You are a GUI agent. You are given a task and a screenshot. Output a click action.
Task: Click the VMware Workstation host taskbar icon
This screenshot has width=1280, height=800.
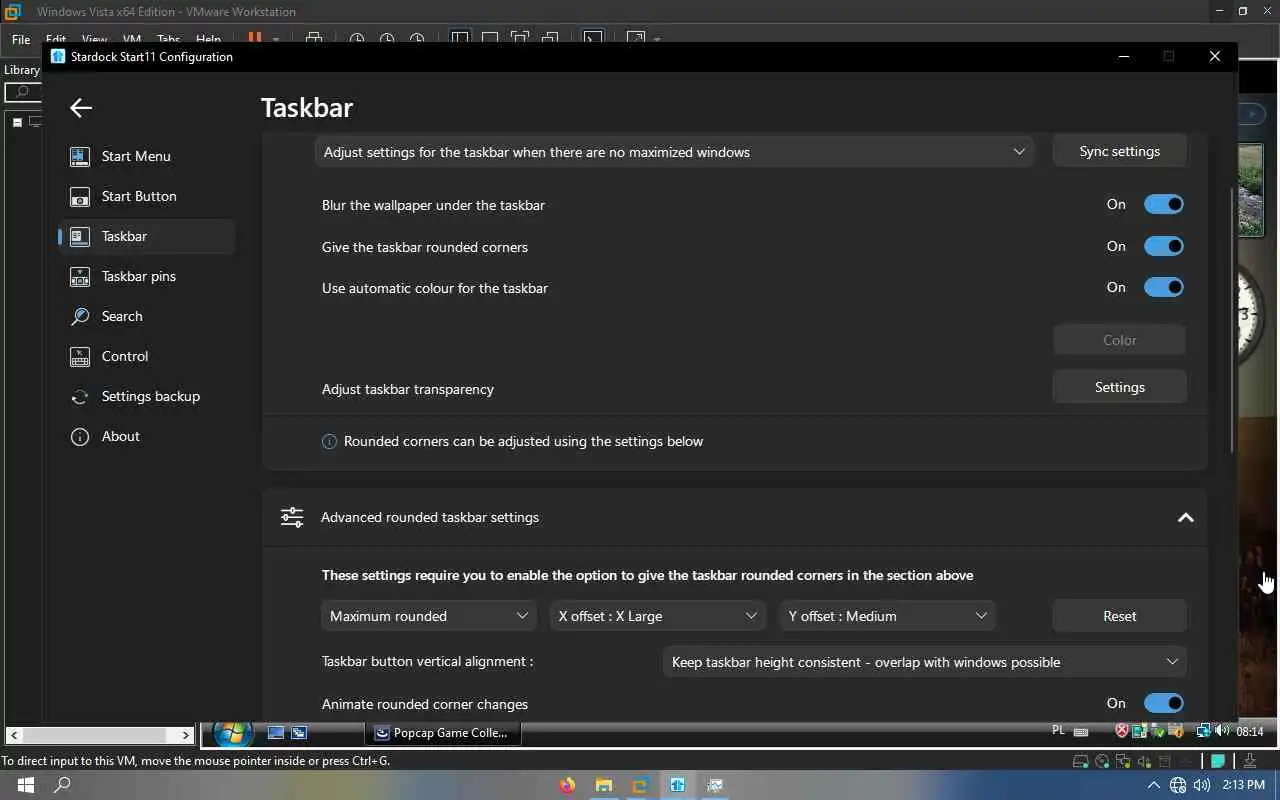click(x=640, y=785)
